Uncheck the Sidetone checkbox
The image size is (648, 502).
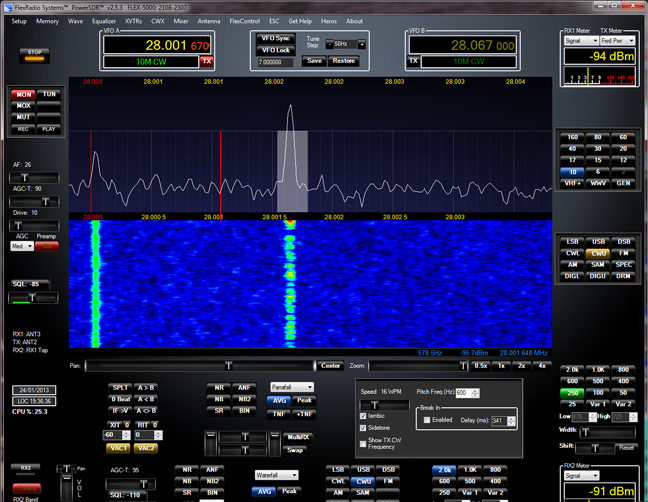(363, 428)
